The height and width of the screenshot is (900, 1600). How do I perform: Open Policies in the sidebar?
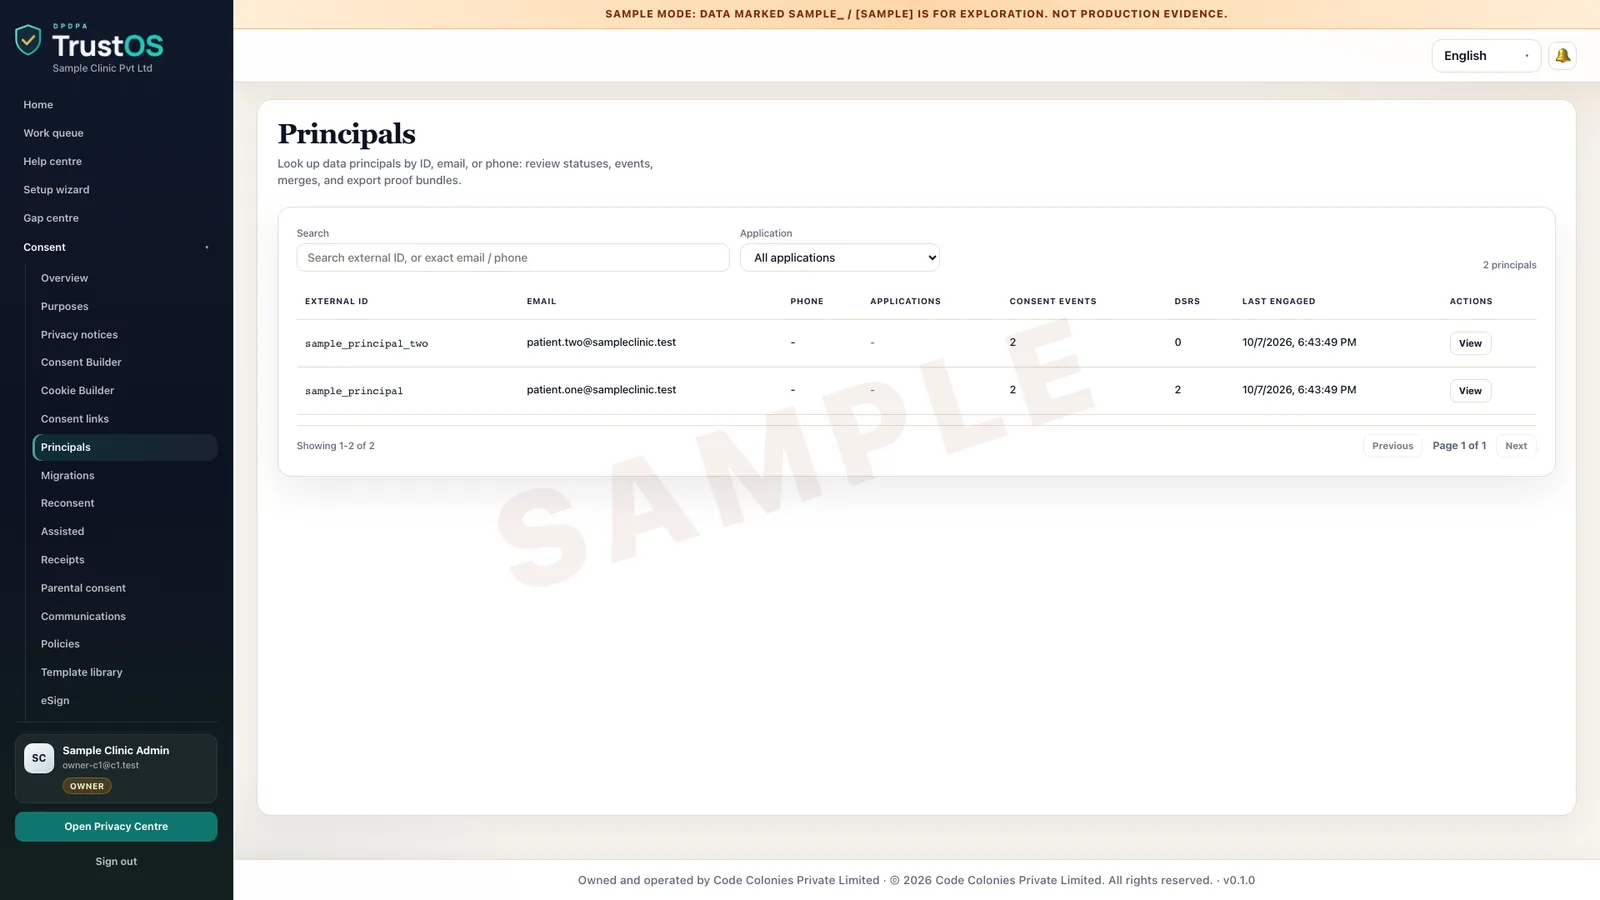click(60, 644)
